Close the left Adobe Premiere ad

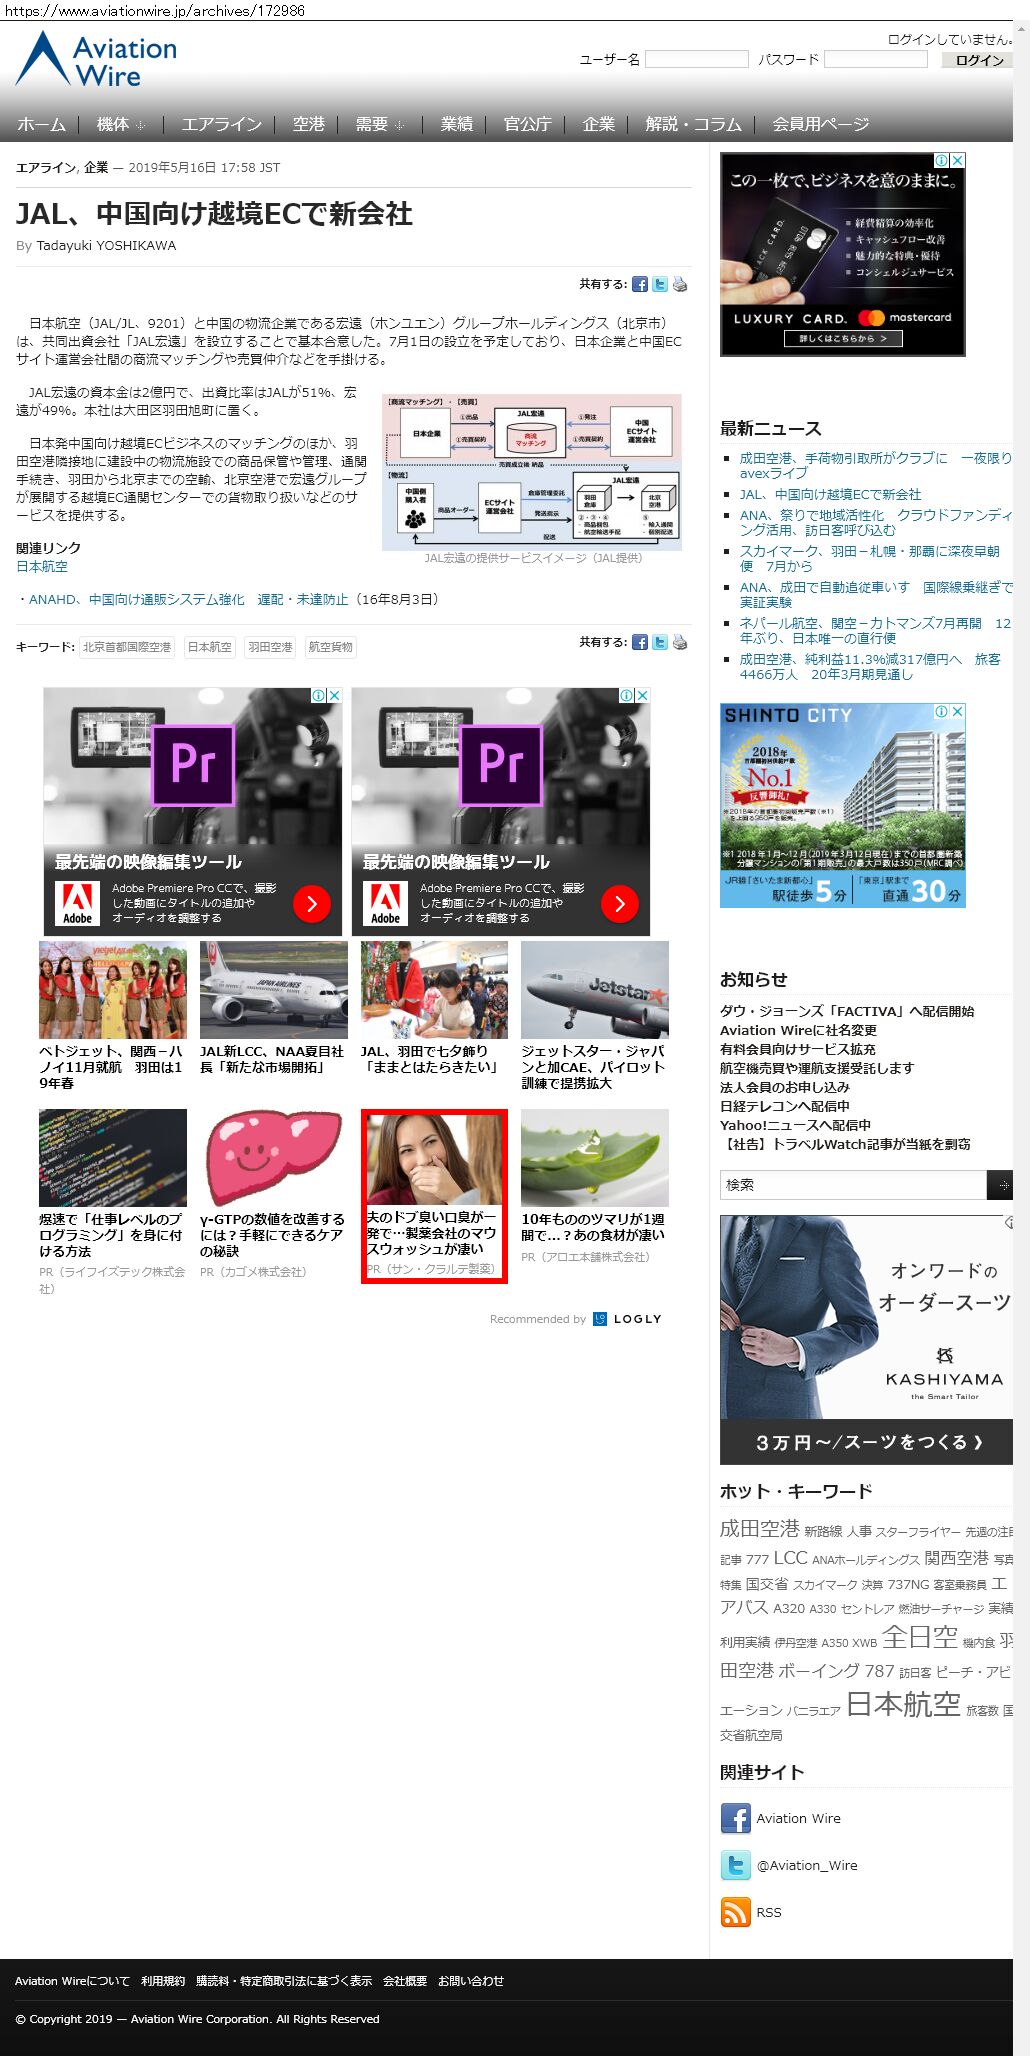(335, 695)
